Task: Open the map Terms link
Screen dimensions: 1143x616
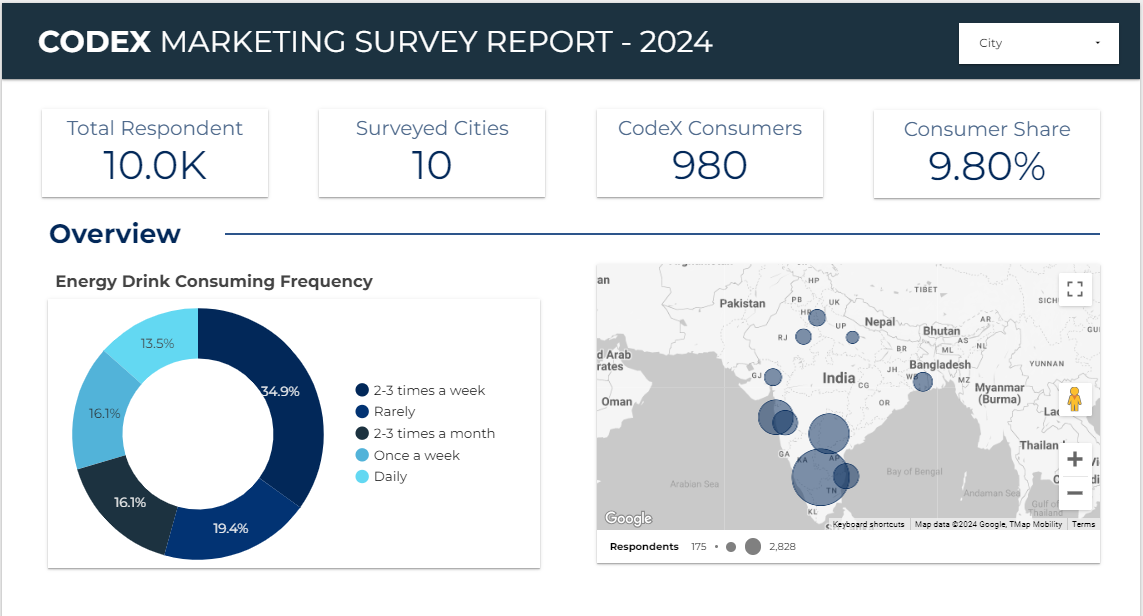Action: [x=1083, y=524]
